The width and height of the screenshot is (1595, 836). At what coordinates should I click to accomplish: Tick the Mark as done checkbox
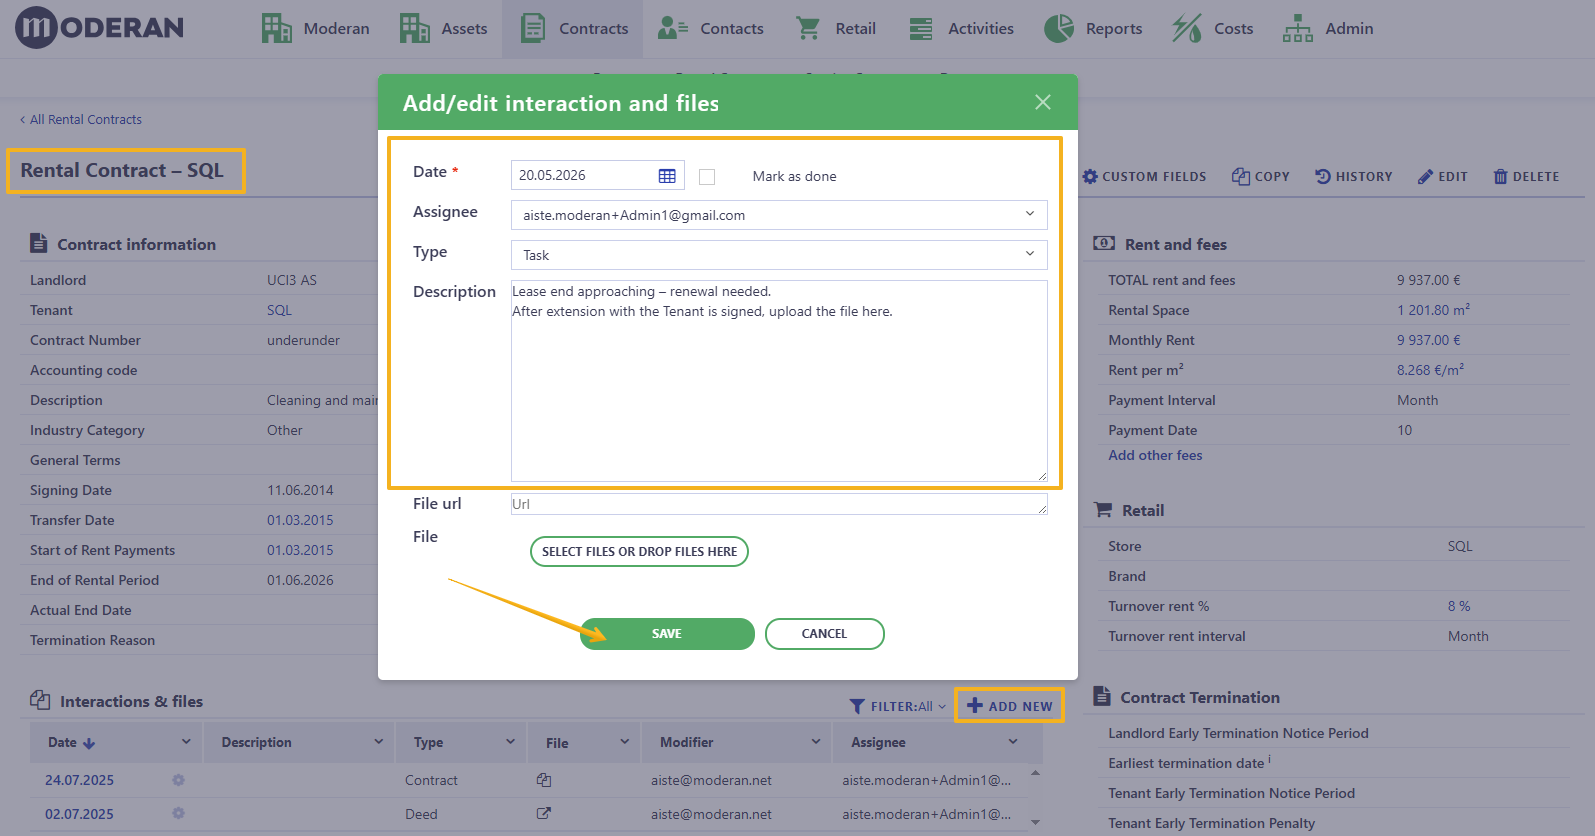tap(707, 177)
